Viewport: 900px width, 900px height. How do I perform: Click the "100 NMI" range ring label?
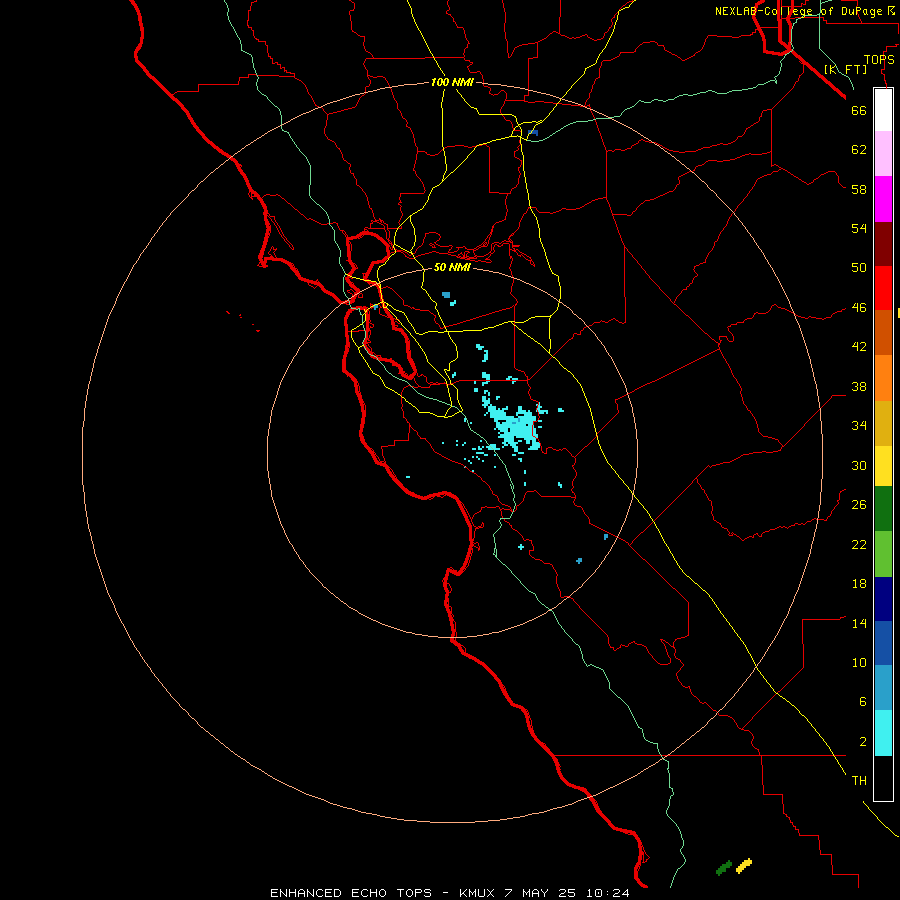click(452, 82)
